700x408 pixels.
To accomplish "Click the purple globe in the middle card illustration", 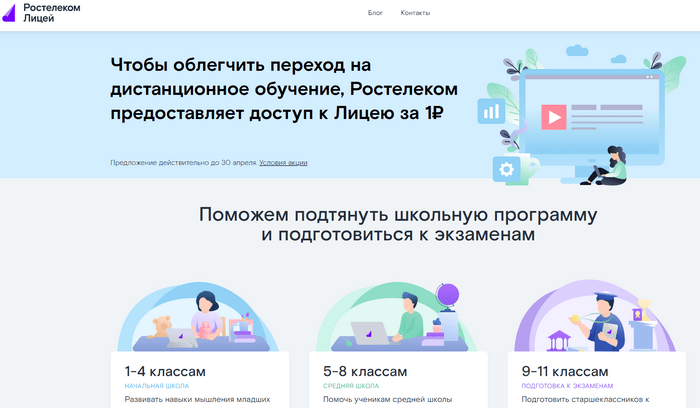I will point(448,296).
